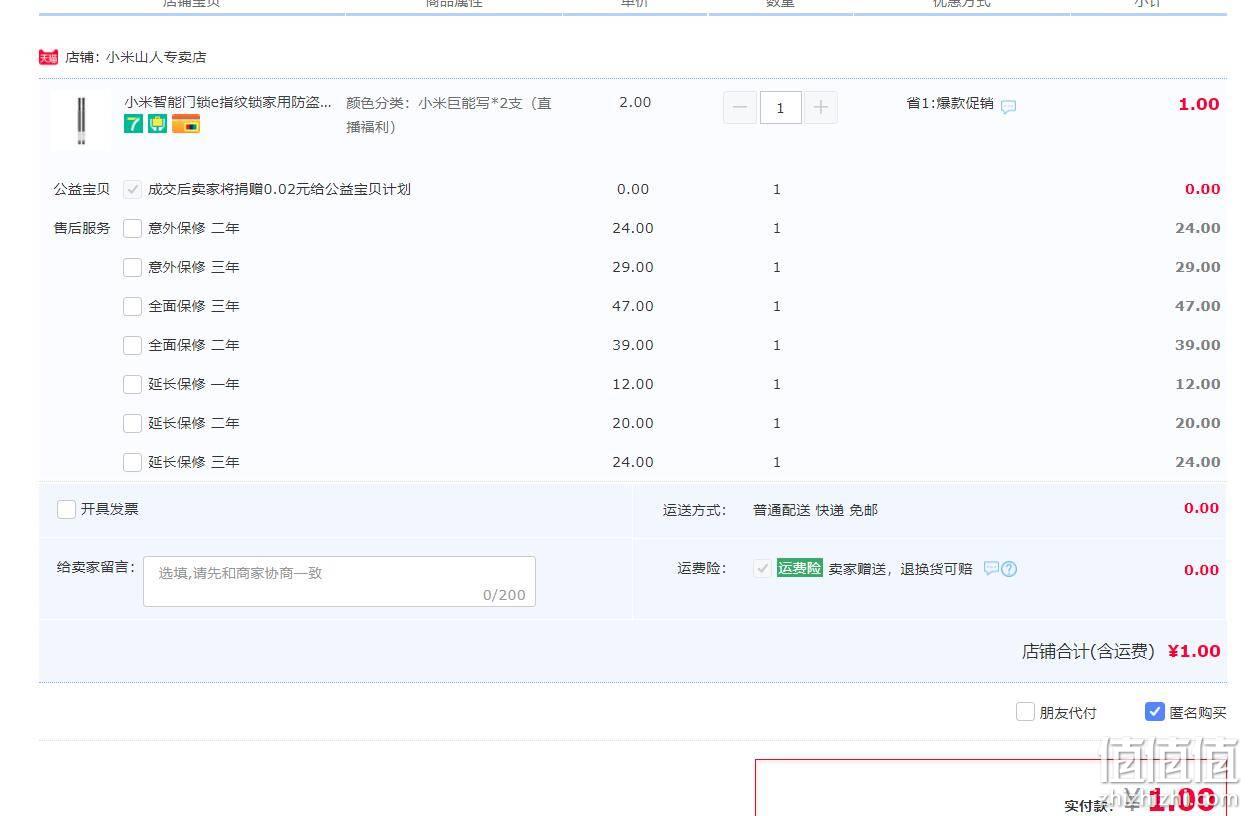Viewport: 1248px width, 816px height.
Task: Click 成交后卖家将捐赠0.02元给公益宝贝计划 text
Action: point(279,189)
